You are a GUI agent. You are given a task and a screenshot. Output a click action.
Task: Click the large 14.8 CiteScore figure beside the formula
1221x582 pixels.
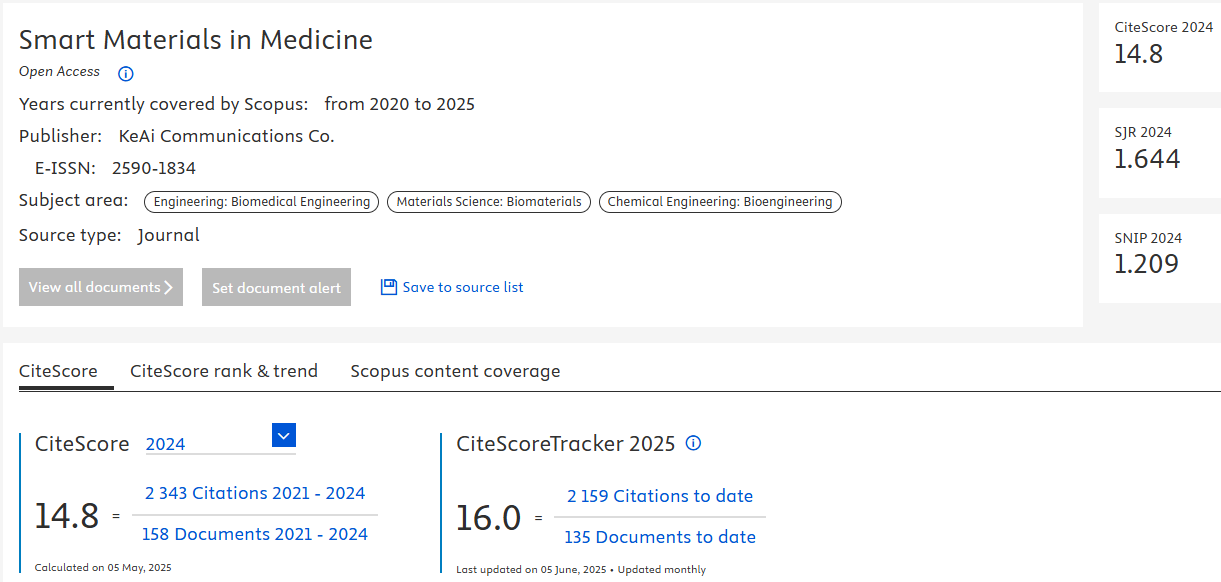point(67,515)
